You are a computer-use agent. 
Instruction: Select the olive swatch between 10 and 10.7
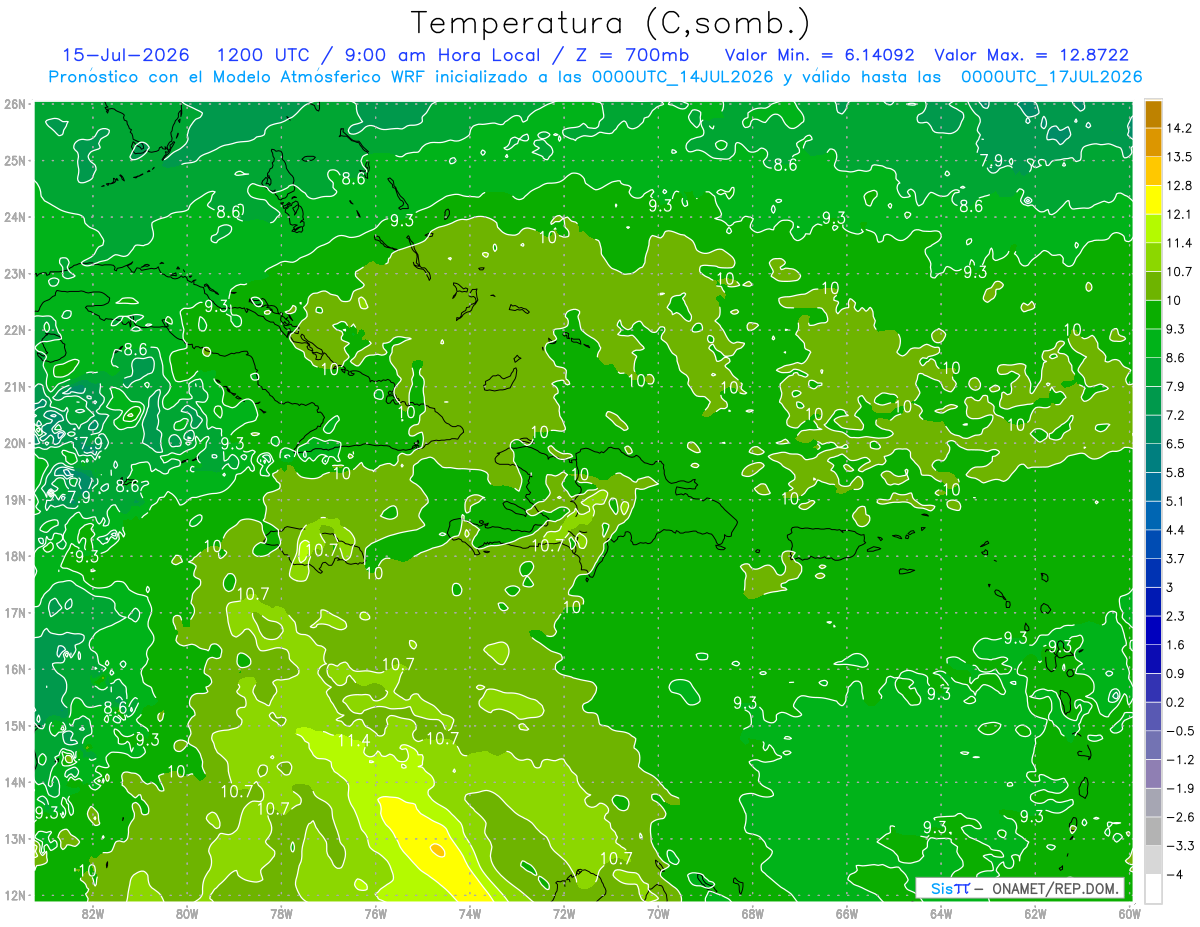pos(1153,285)
